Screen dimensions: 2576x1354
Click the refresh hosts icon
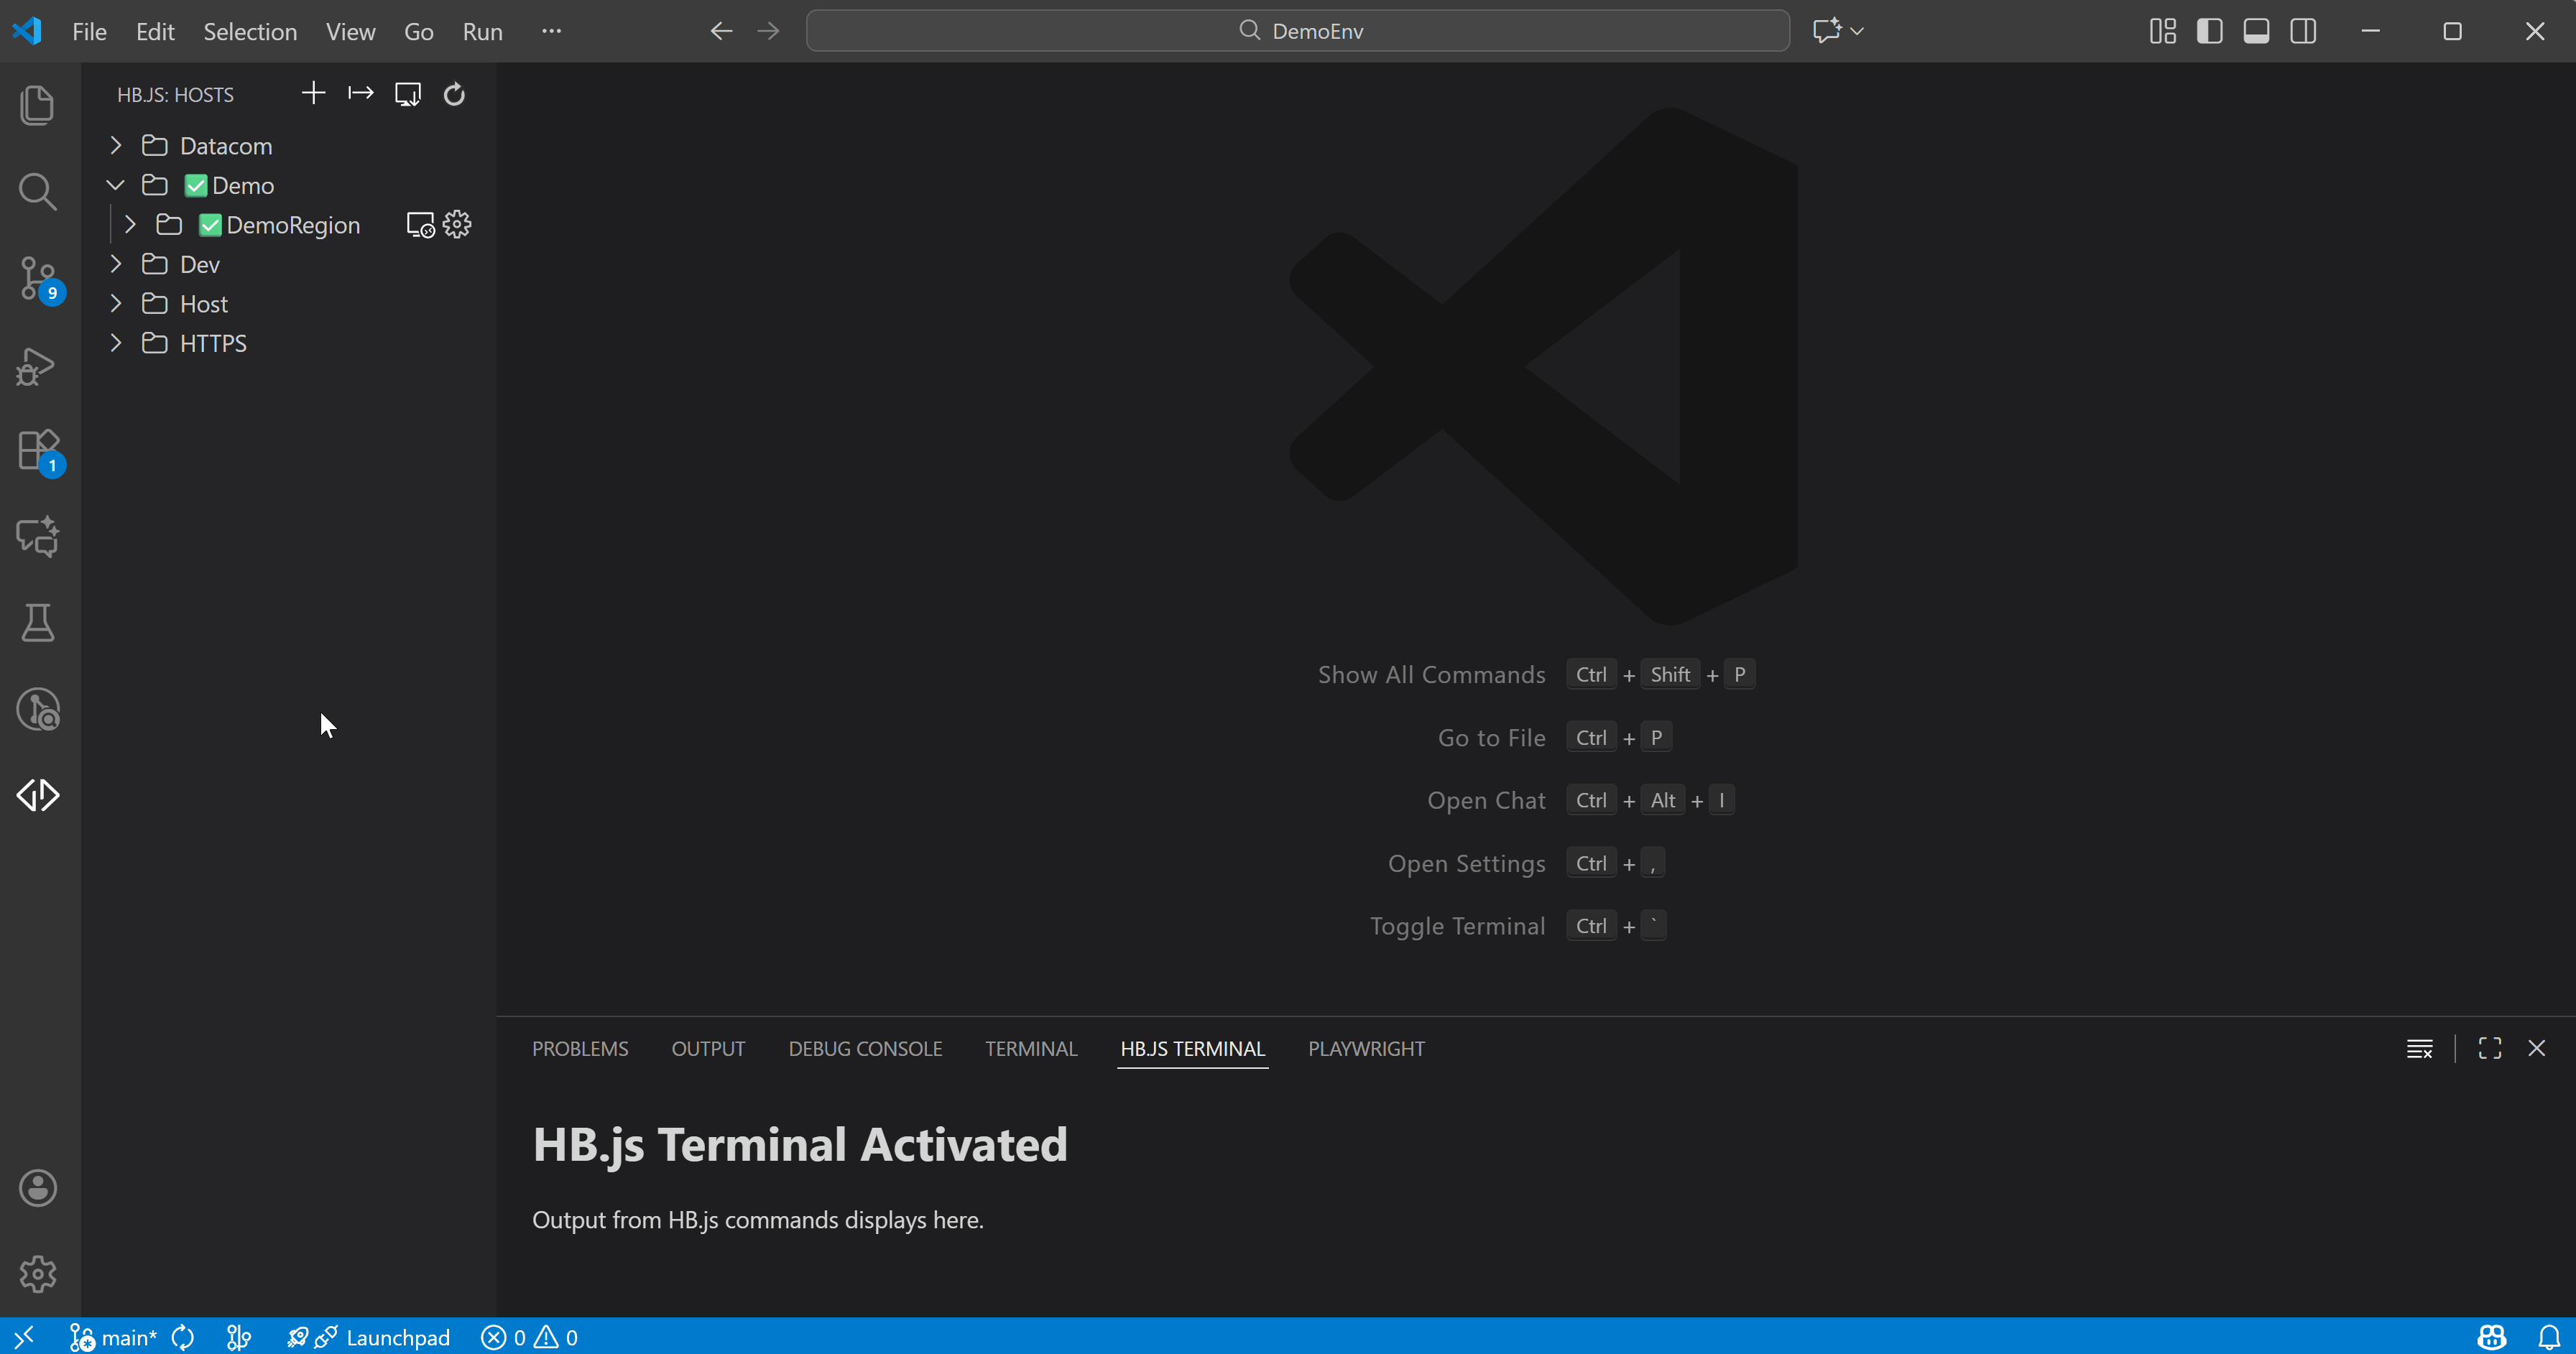[x=454, y=94]
